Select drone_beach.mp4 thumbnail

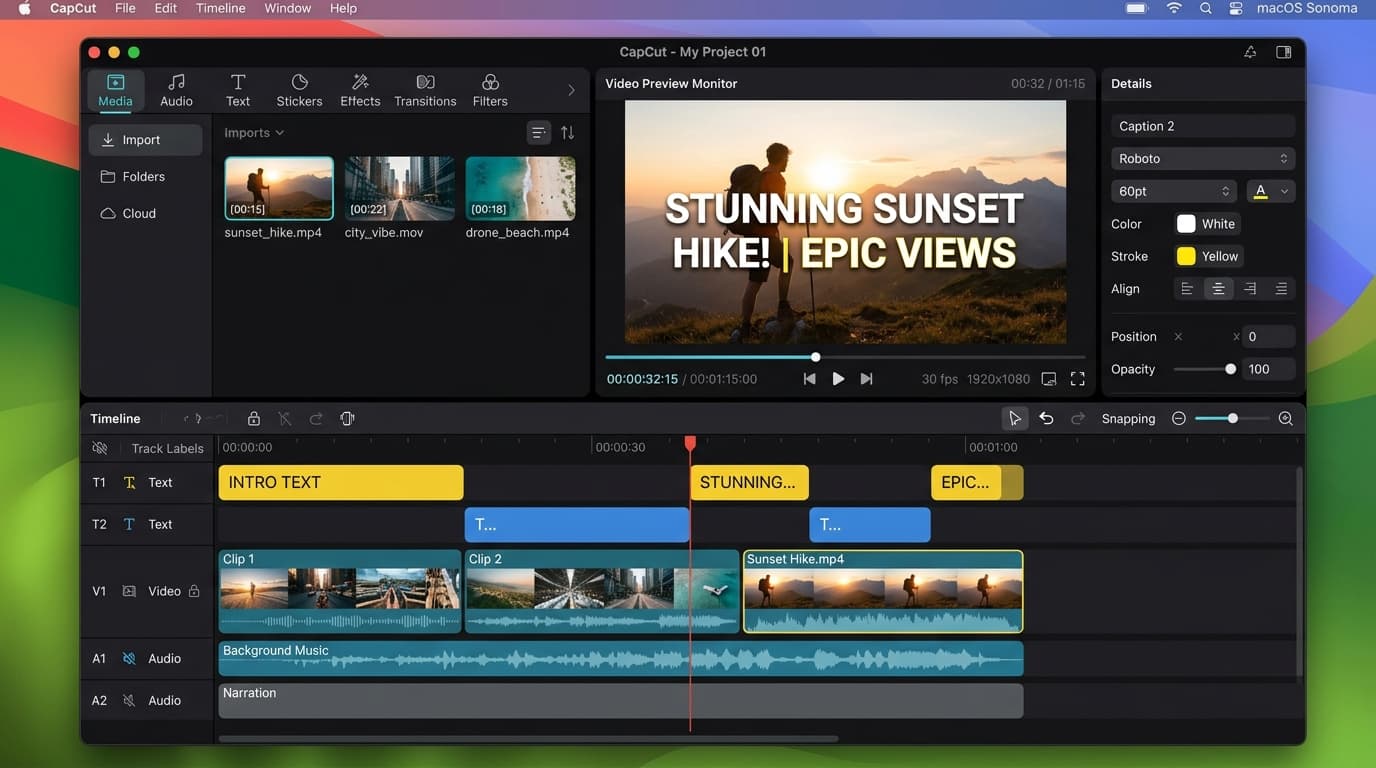point(520,188)
